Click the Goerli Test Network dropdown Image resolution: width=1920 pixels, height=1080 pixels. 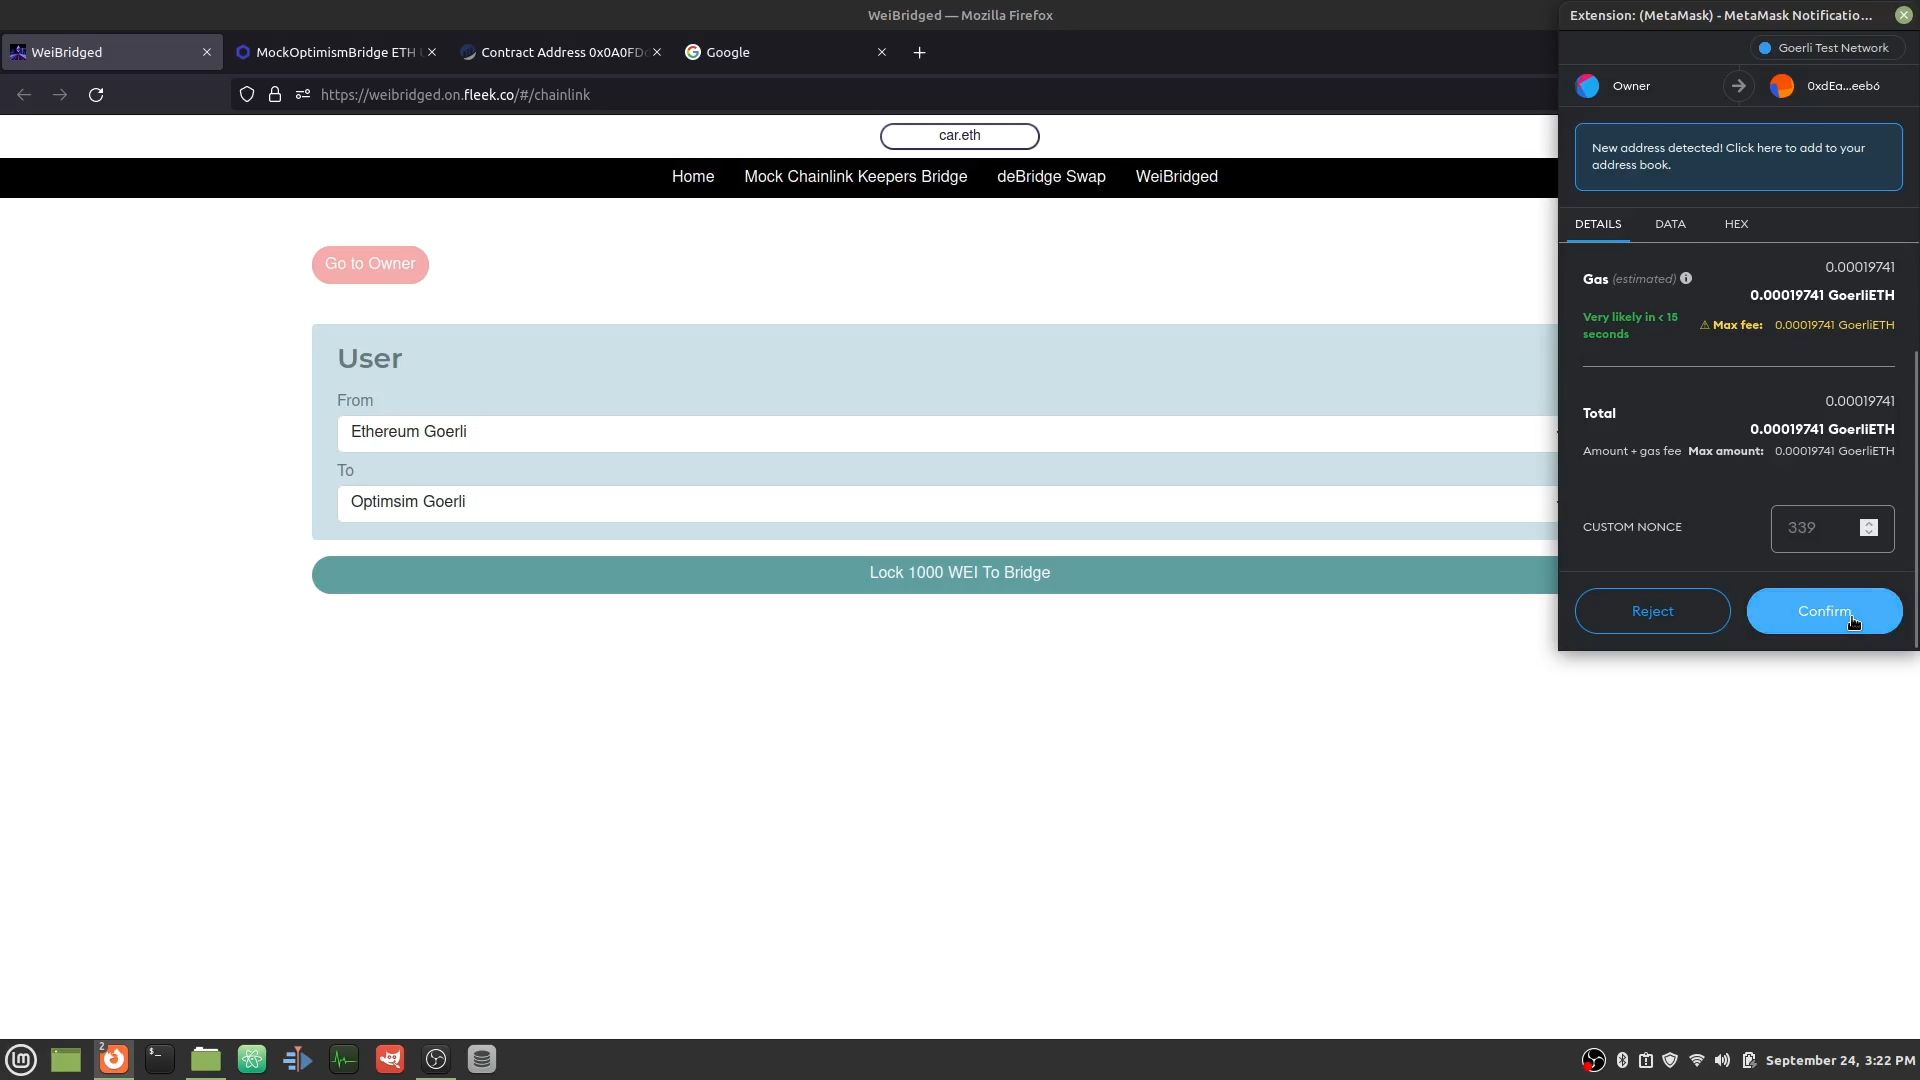[x=1826, y=47]
